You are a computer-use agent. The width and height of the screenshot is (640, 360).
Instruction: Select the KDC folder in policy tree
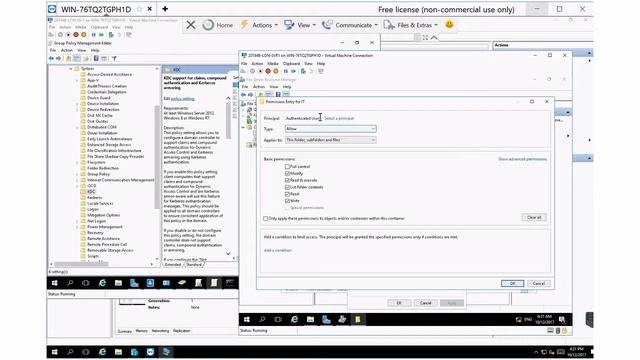[91, 191]
